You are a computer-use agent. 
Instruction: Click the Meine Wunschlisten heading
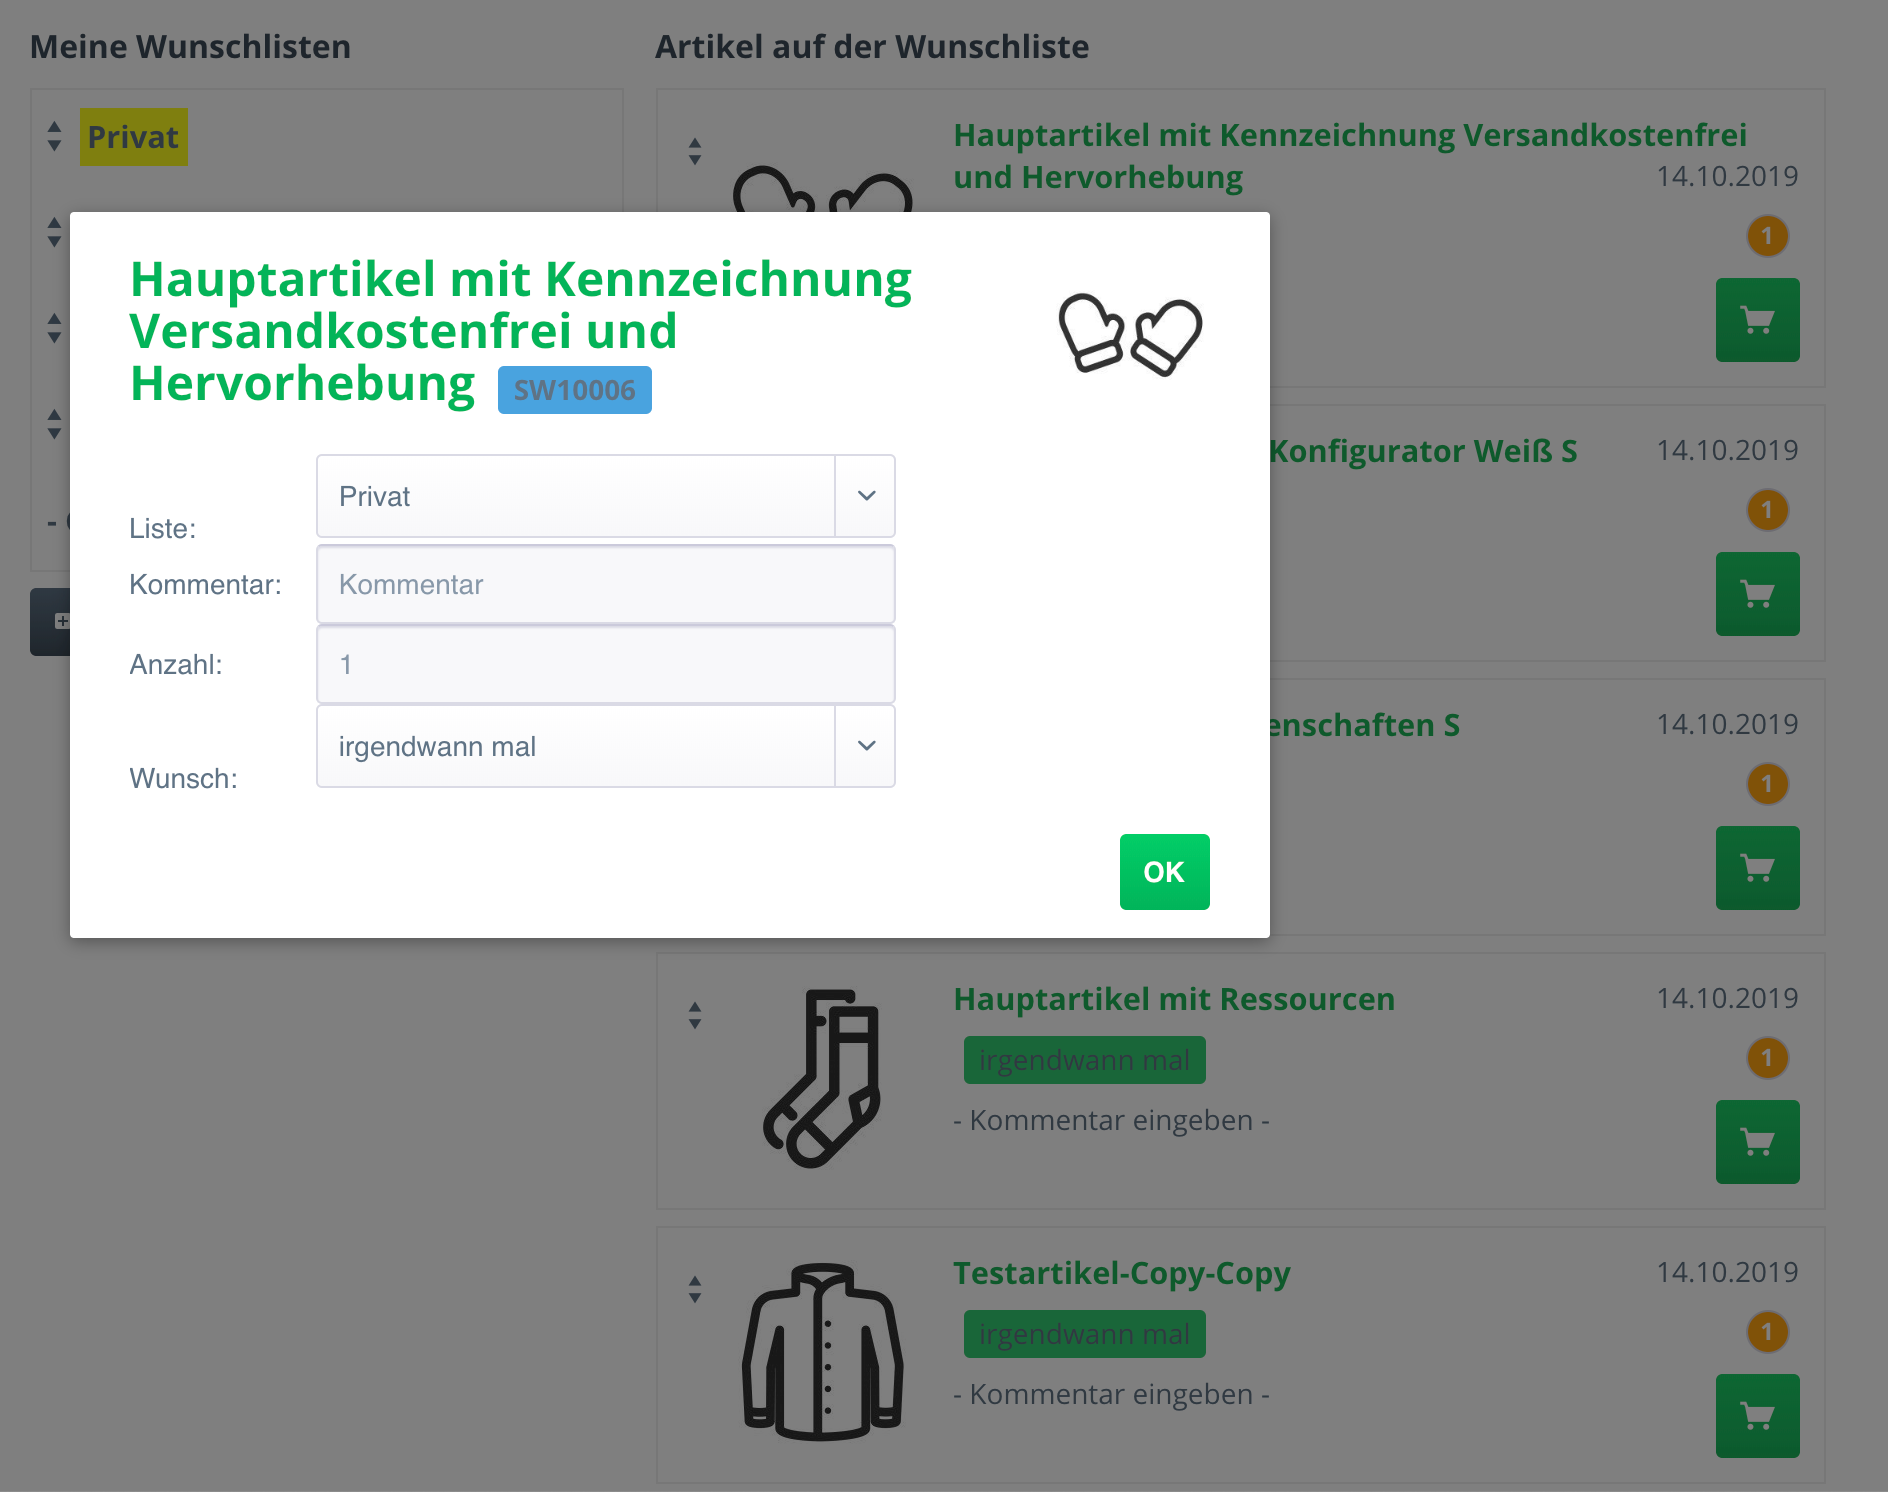[x=191, y=47]
